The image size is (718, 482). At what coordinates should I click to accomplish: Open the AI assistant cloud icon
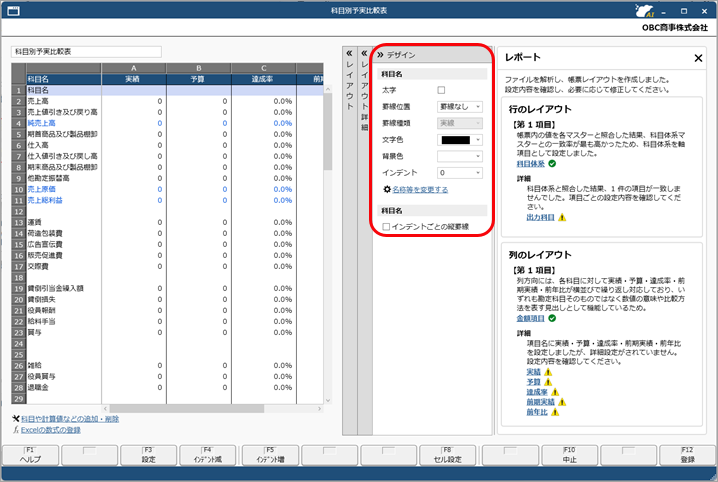tap(645, 11)
